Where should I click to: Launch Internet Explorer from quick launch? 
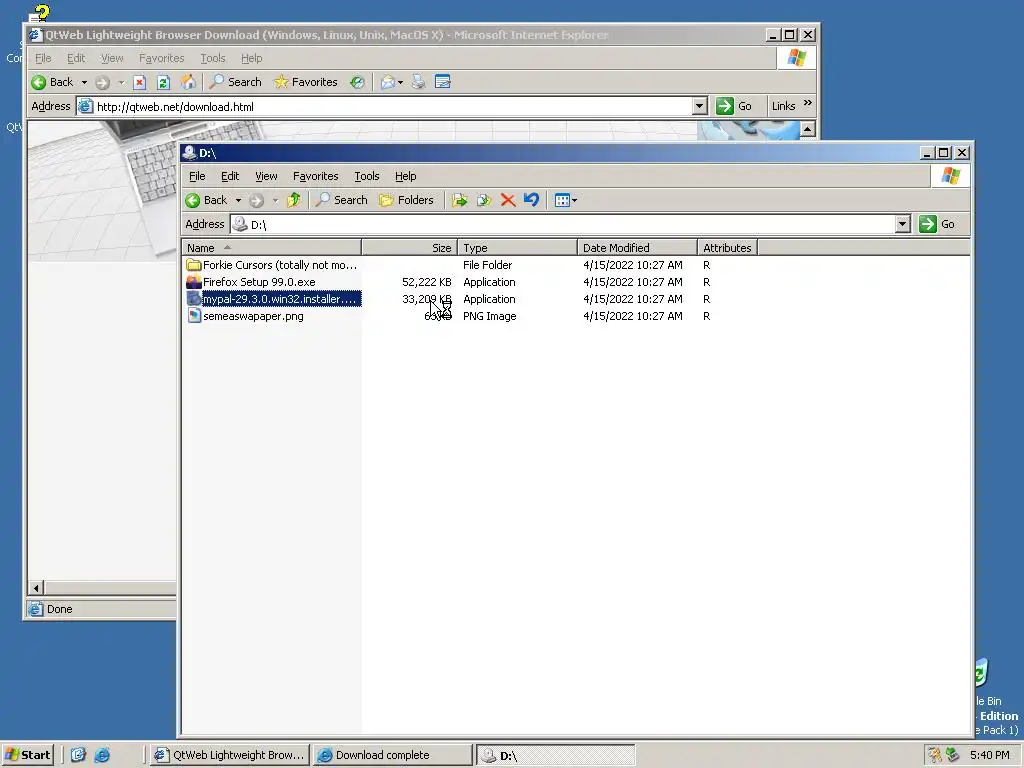(102, 755)
